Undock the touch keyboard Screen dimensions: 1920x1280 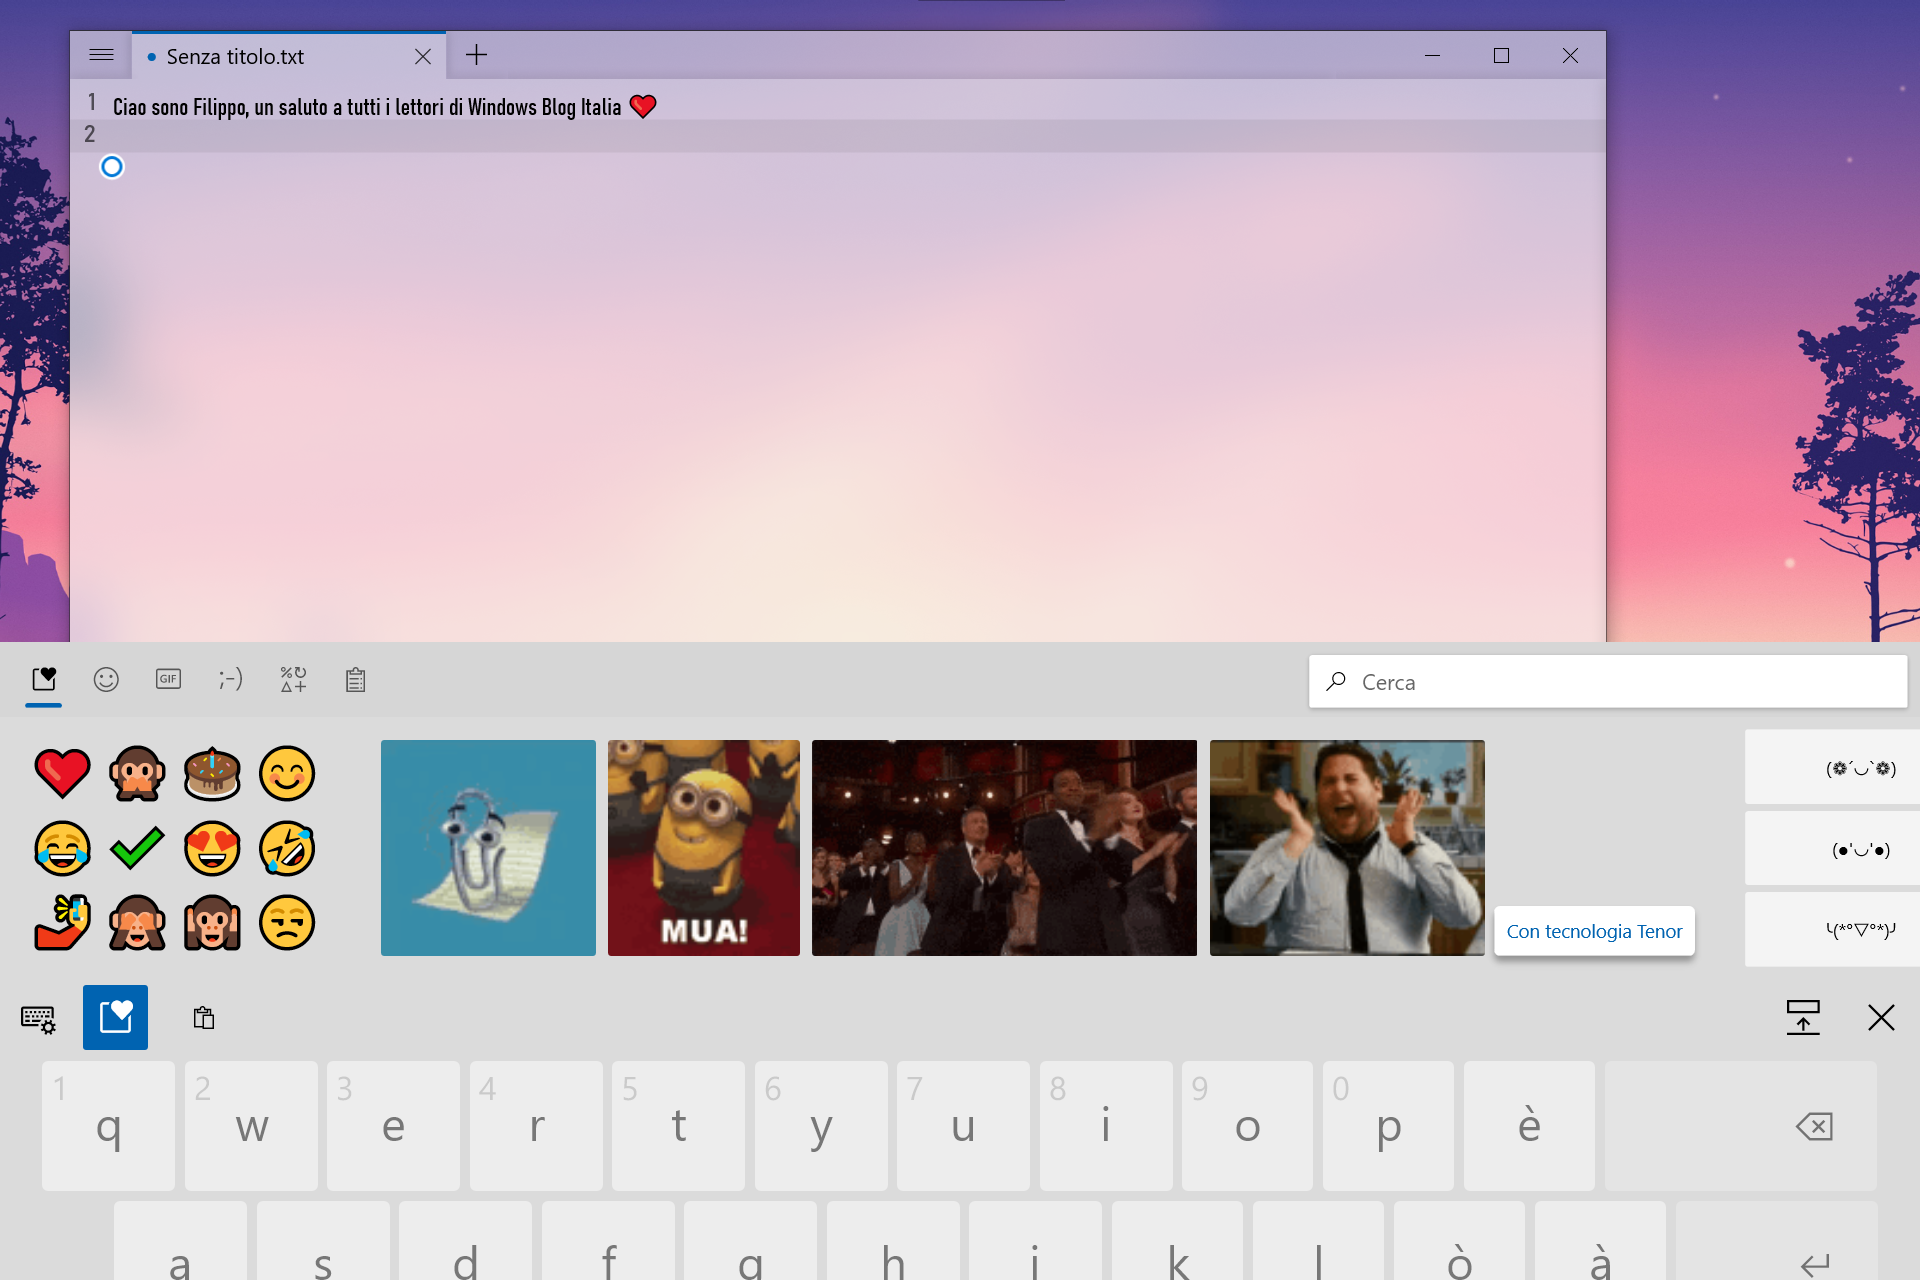pyautogui.click(x=1803, y=1018)
